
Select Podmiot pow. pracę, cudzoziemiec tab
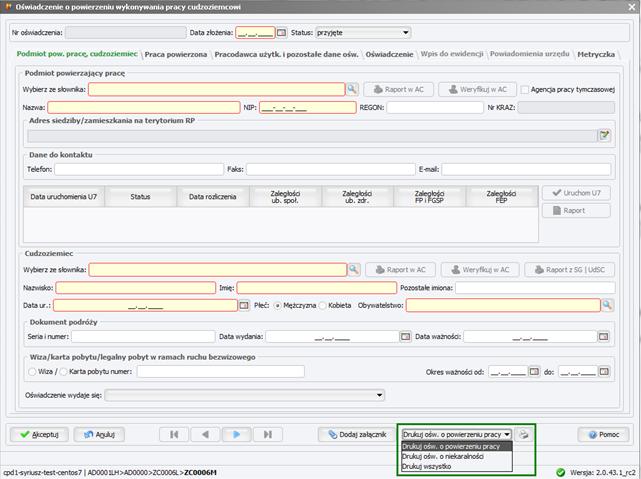77,54
